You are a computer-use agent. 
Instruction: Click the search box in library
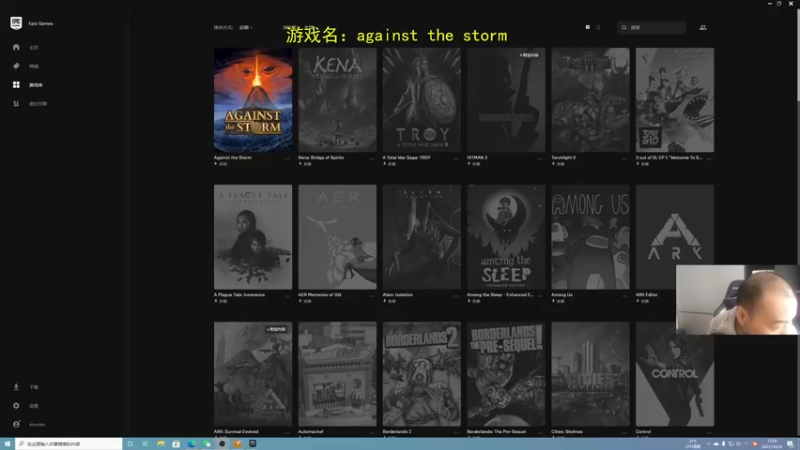point(652,28)
